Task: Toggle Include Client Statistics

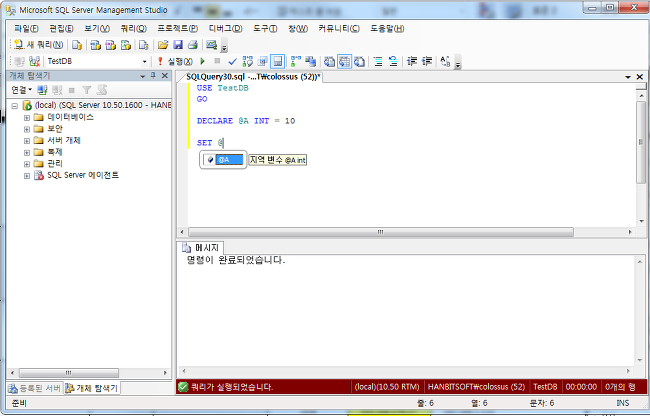Action: (310, 62)
